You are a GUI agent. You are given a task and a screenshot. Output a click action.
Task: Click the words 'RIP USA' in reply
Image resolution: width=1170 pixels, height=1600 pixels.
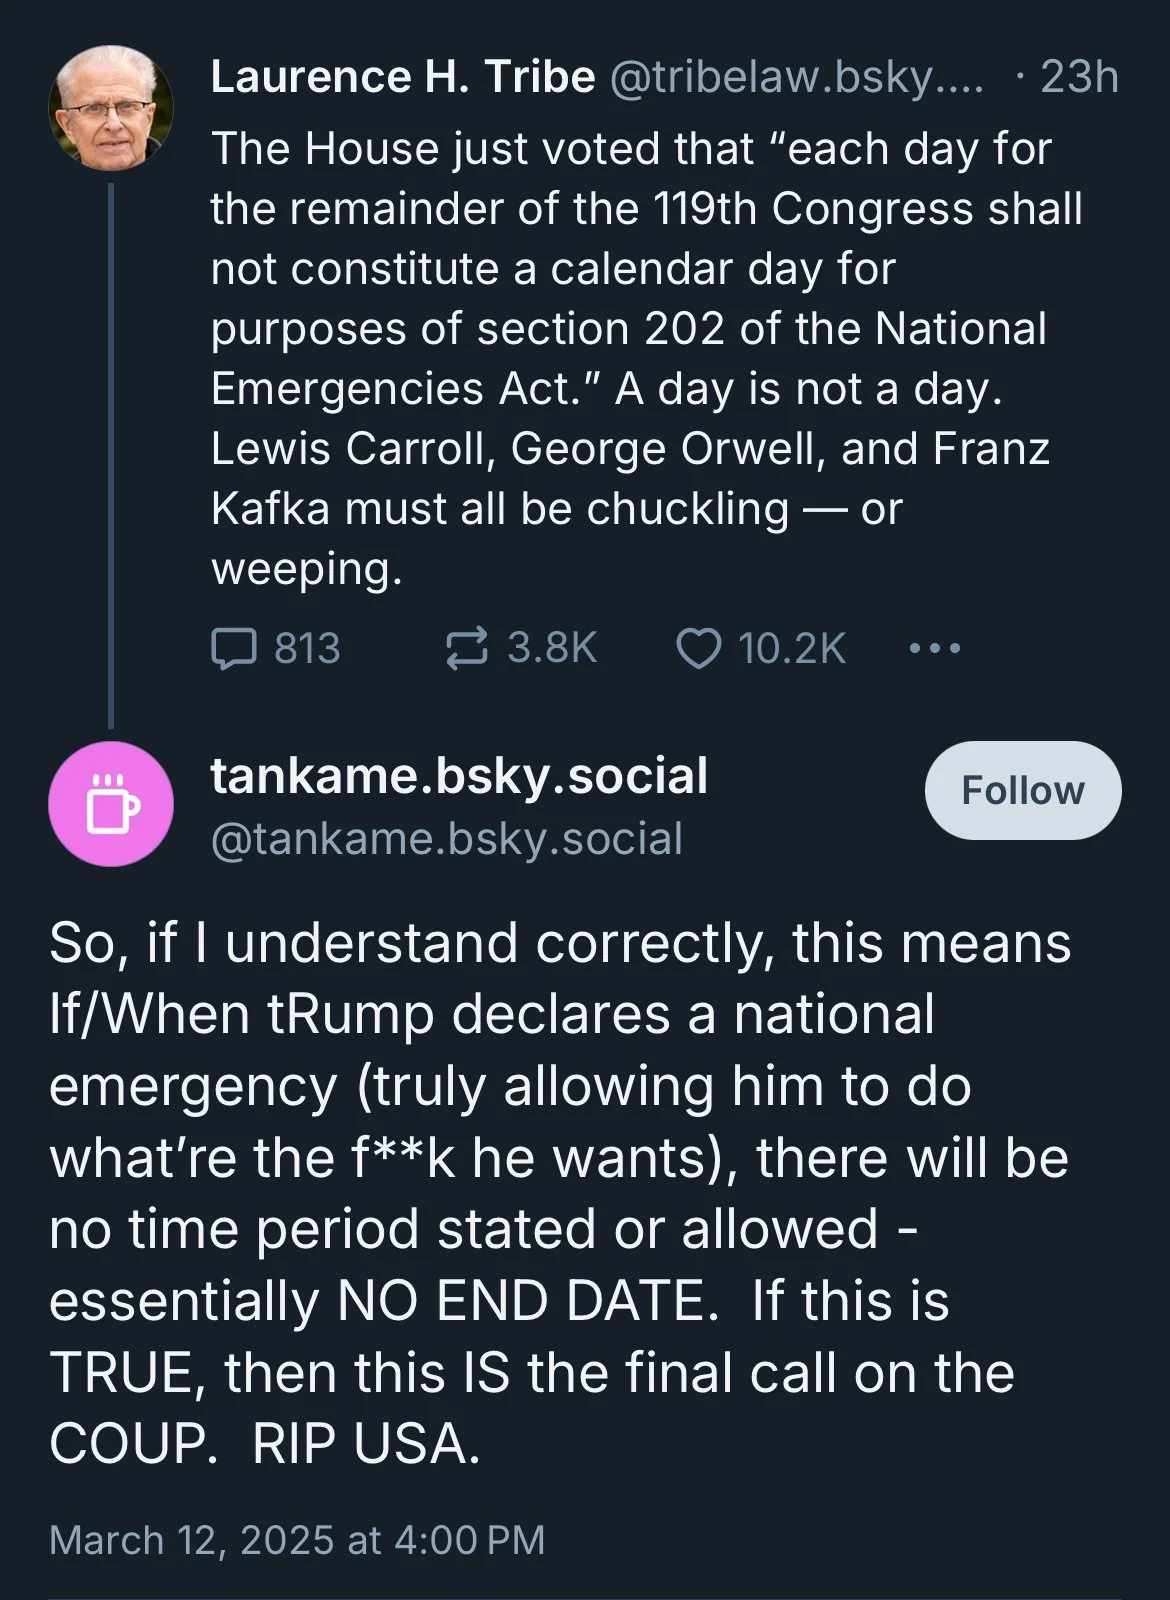pyautogui.click(x=366, y=1444)
